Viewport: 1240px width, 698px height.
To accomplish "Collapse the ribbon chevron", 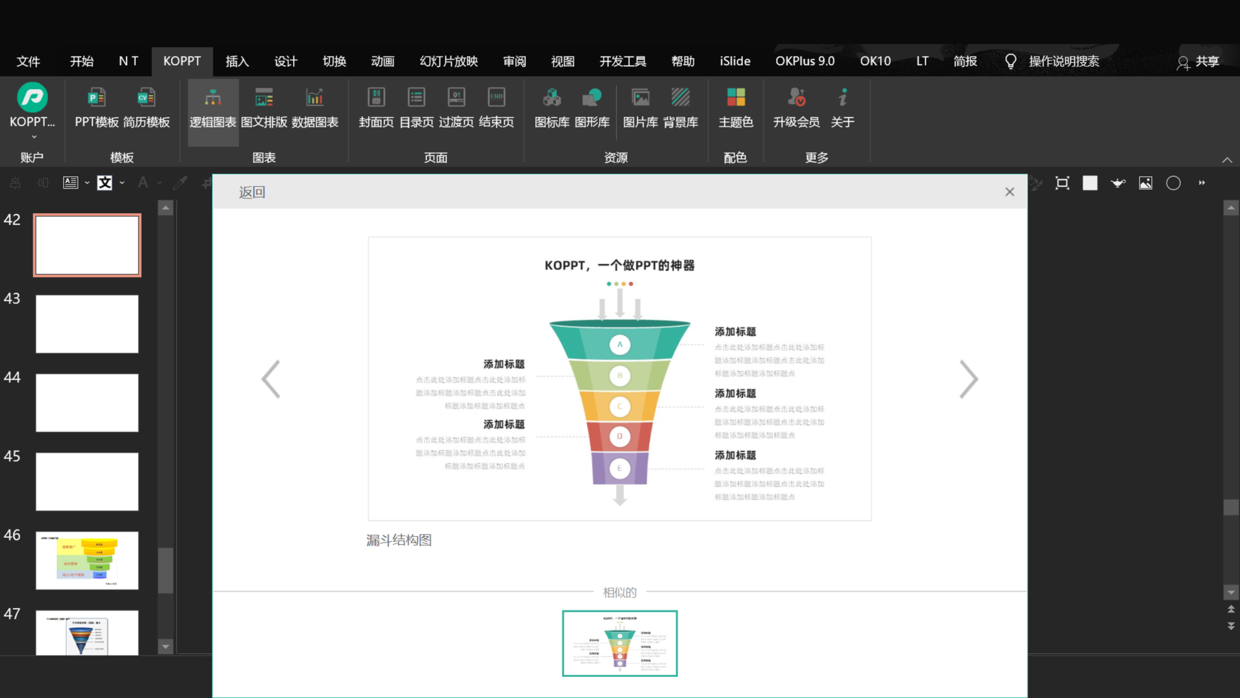I will click(1227, 160).
